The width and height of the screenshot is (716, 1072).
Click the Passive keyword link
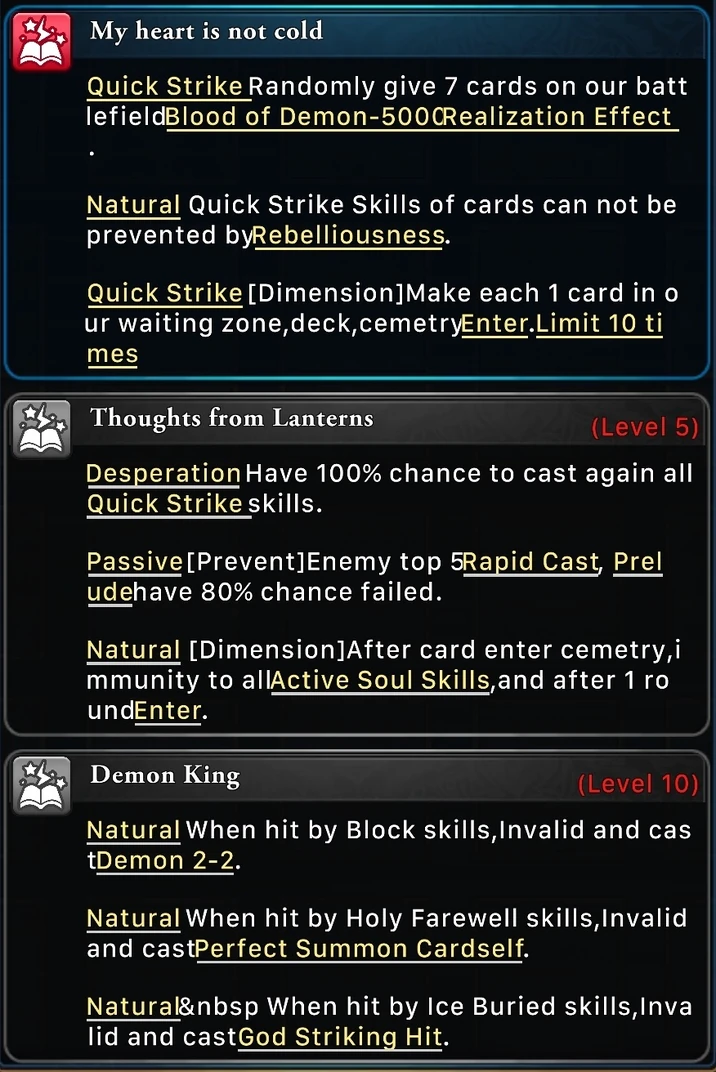(x=135, y=562)
